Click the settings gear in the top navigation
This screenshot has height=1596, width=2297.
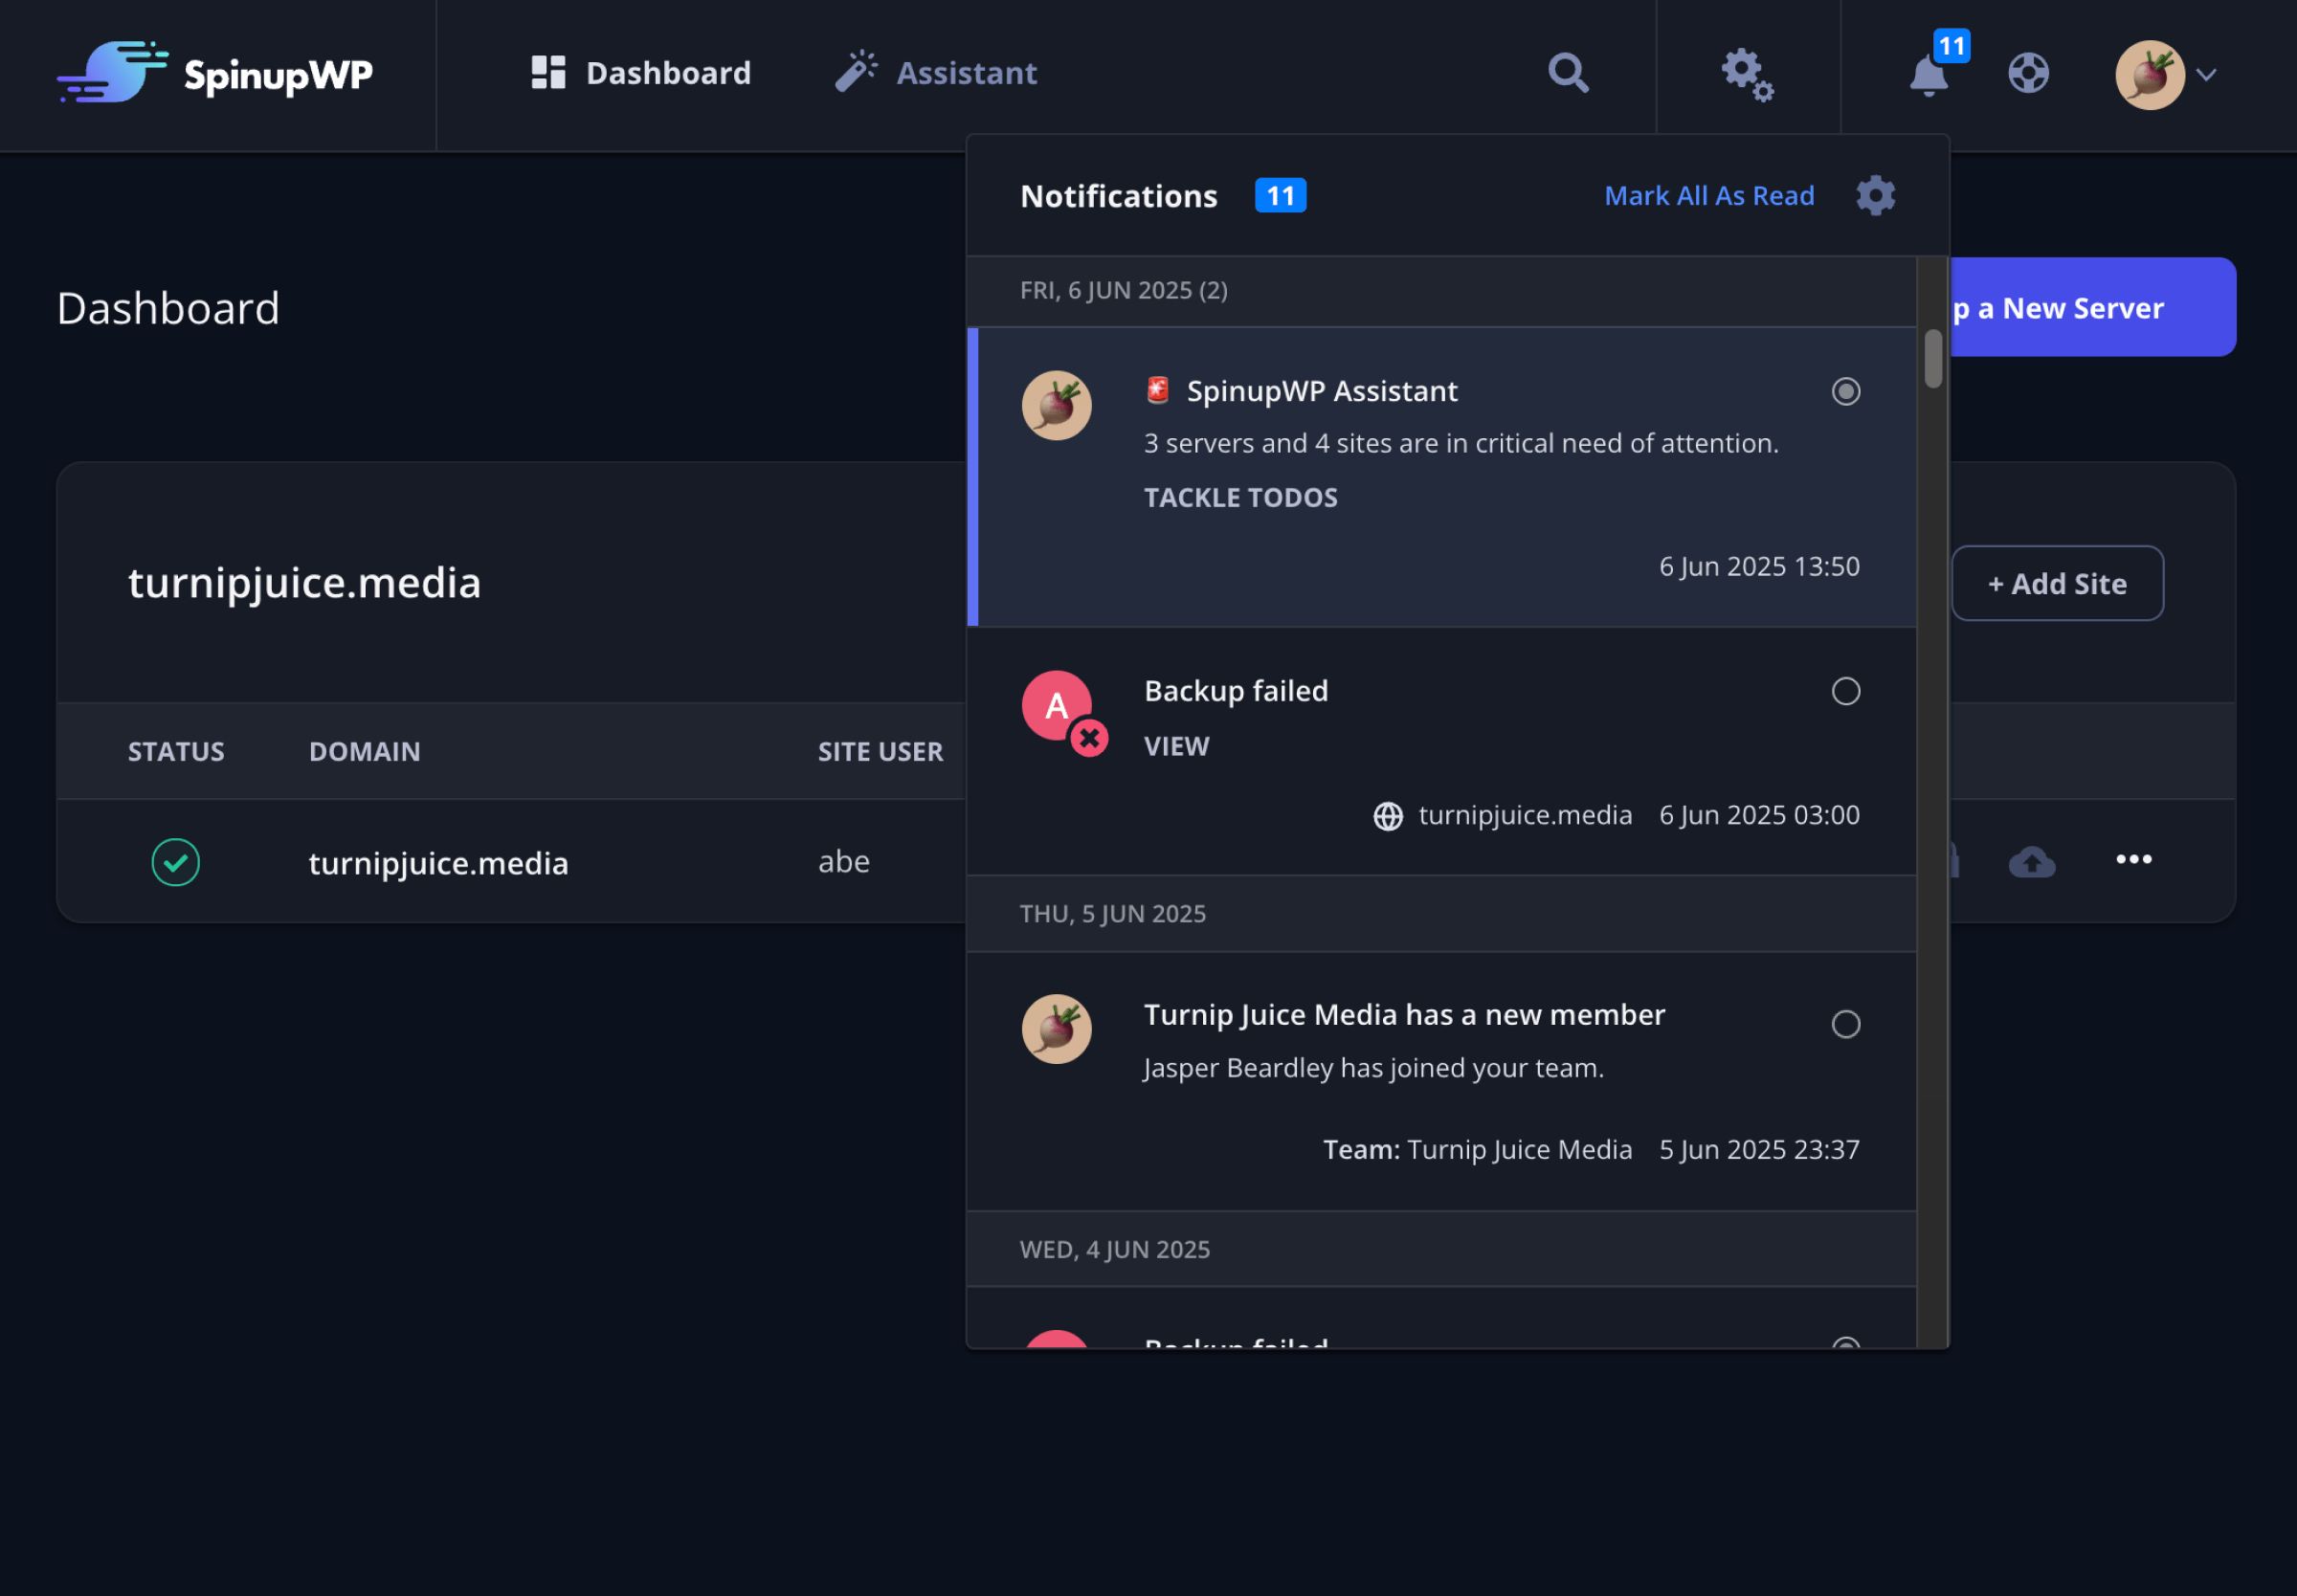click(1745, 73)
